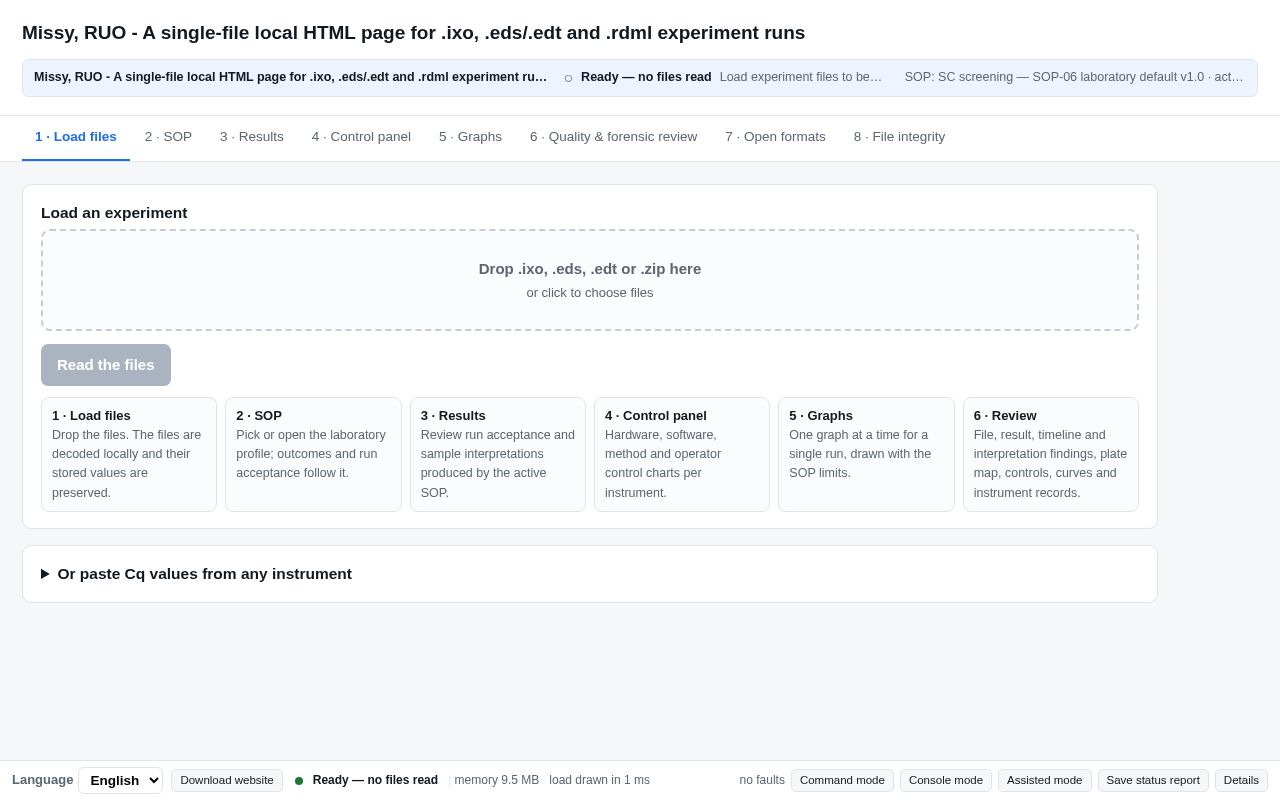The width and height of the screenshot is (1280, 800).
Task: Click the Read the files button
Action: 106,365
